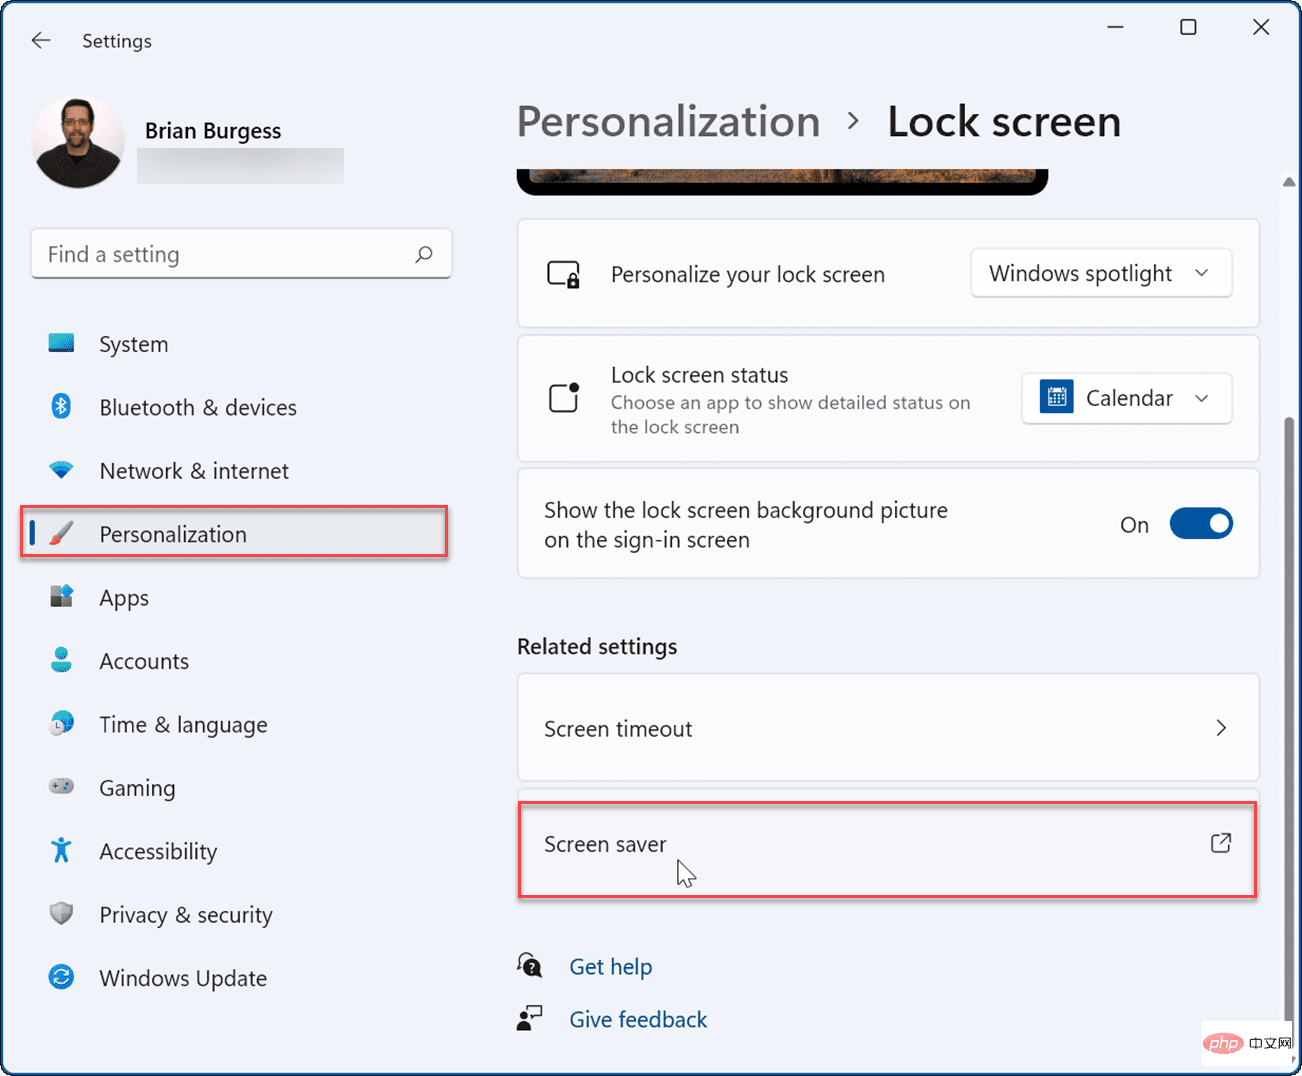
Task: Open Screen saver settings
Action: coord(888,846)
